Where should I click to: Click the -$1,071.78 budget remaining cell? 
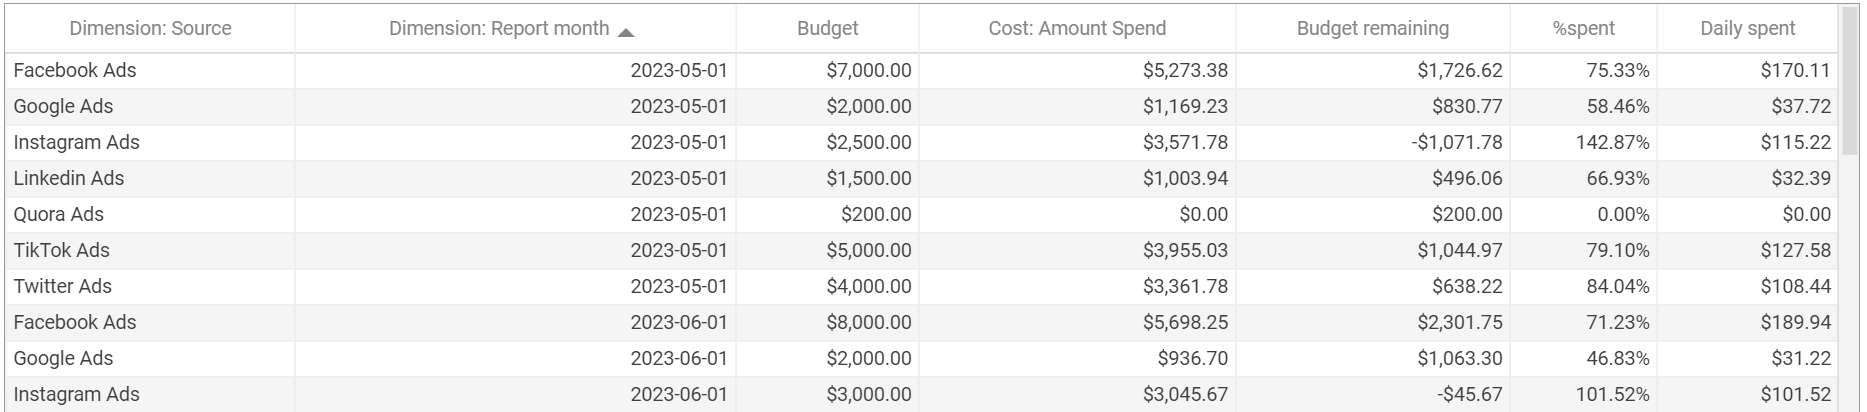1456,143
